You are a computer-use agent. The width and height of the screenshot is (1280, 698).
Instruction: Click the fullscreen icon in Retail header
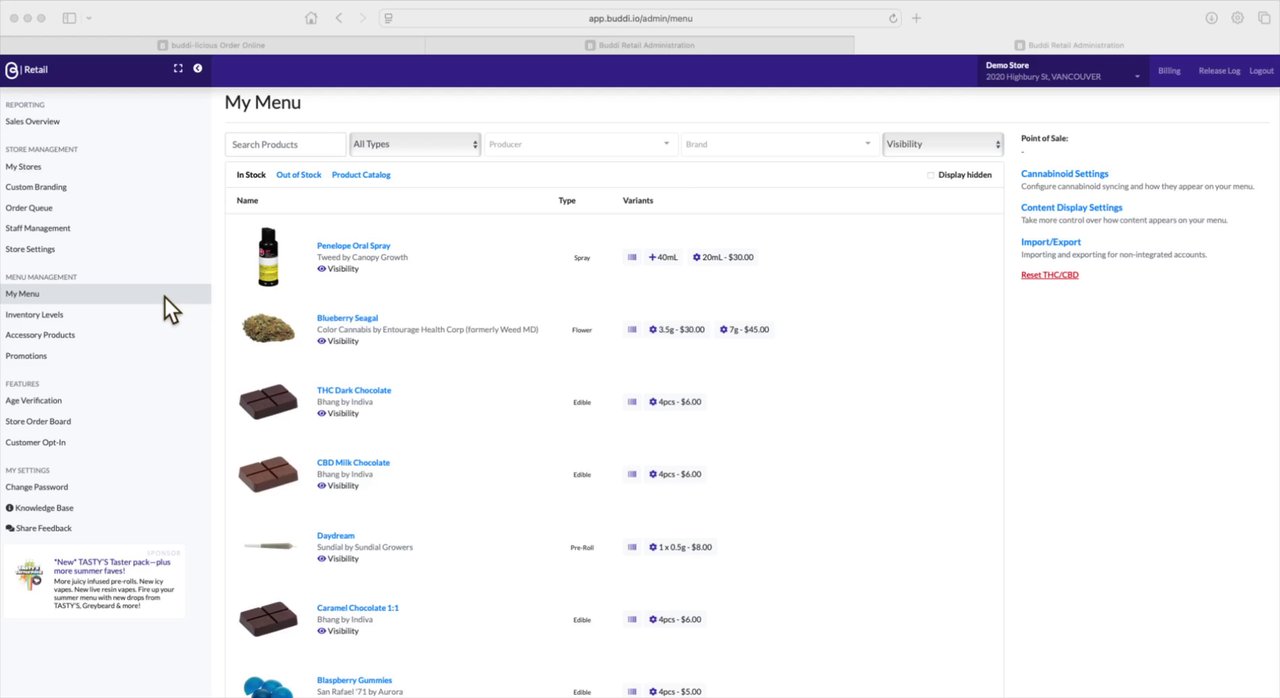(x=178, y=68)
